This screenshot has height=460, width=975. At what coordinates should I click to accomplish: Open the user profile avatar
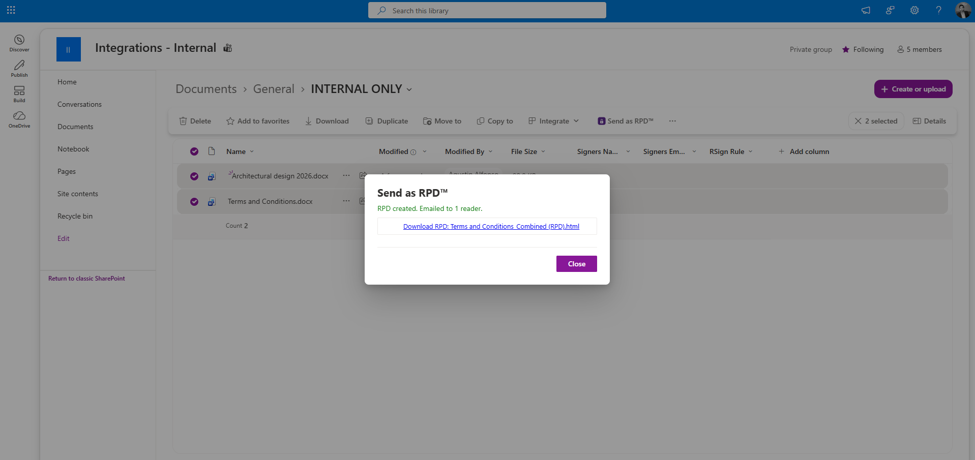click(x=963, y=10)
